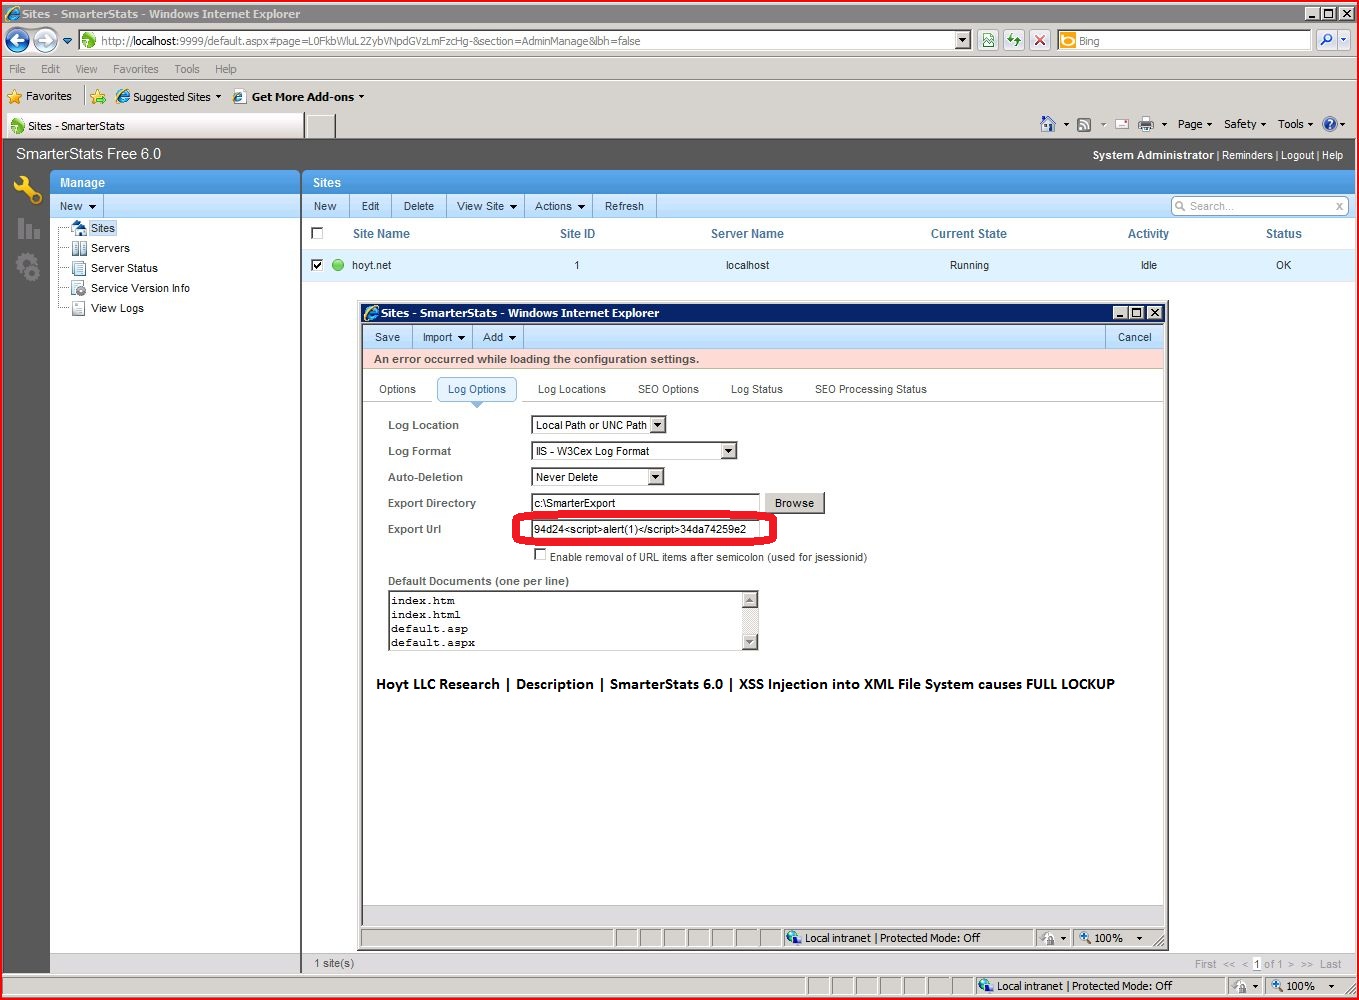Open a new blank browser tab
1359x1000 pixels.
[320, 126]
